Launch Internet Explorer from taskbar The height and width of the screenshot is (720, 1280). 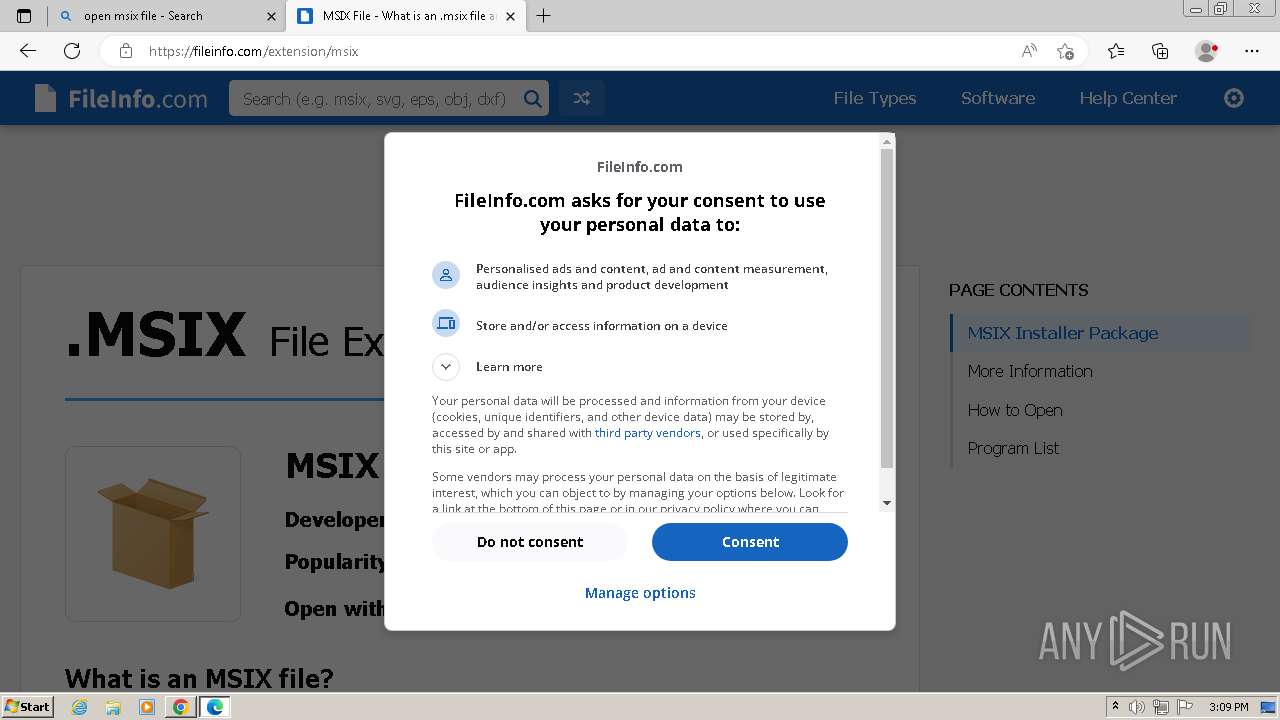tap(80, 707)
